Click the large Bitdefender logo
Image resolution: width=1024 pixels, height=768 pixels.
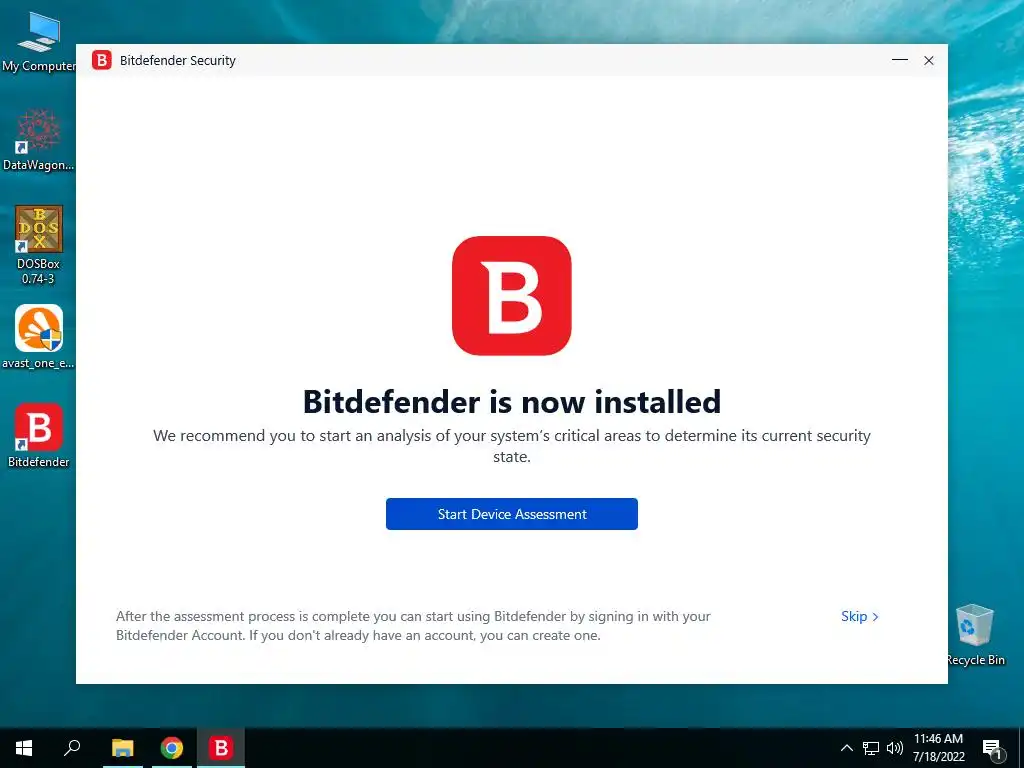click(x=511, y=296)
